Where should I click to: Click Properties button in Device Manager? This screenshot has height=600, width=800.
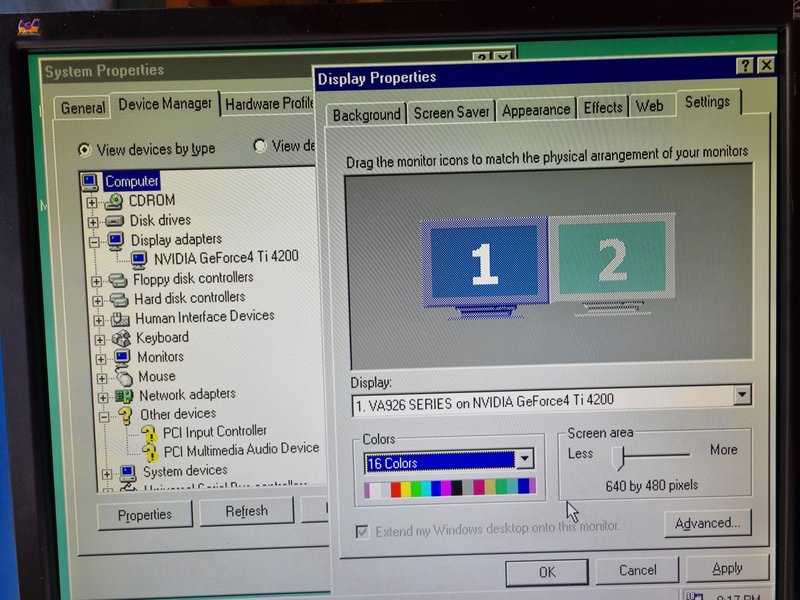145,515
